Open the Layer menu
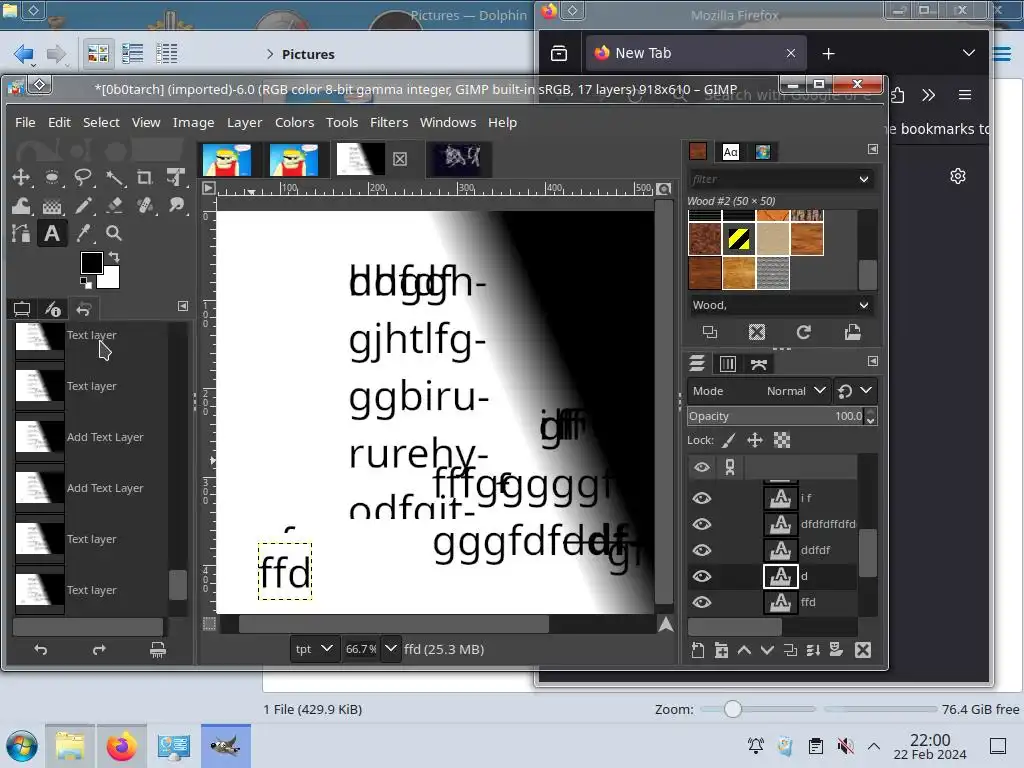Screen dimensions: 1024x768 pos(244,122)
